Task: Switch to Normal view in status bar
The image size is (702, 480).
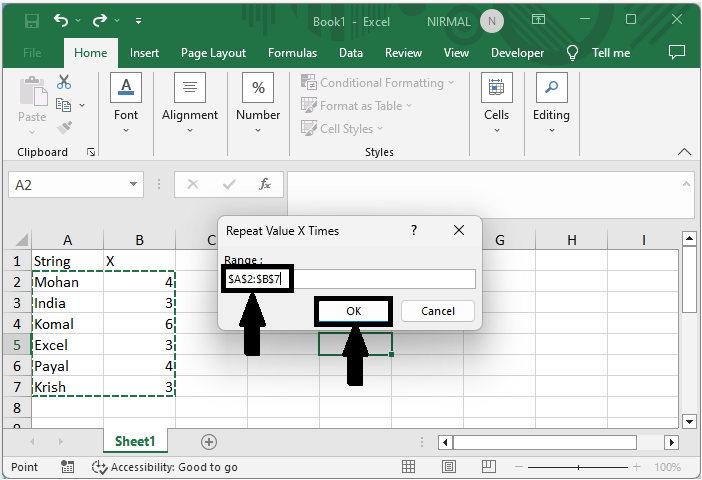Action: (x=409, y=467)
